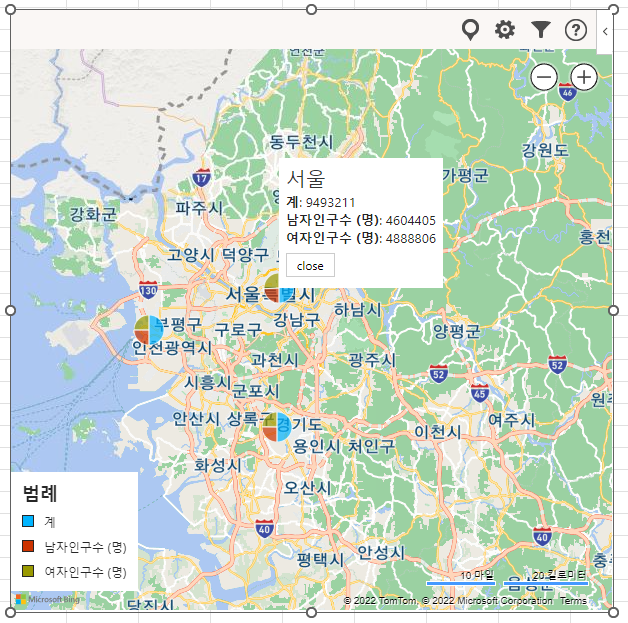Viewport: 628px width, 623px height.
Task: Click the 파주시 map label
Action: click(x=199, y=208)
